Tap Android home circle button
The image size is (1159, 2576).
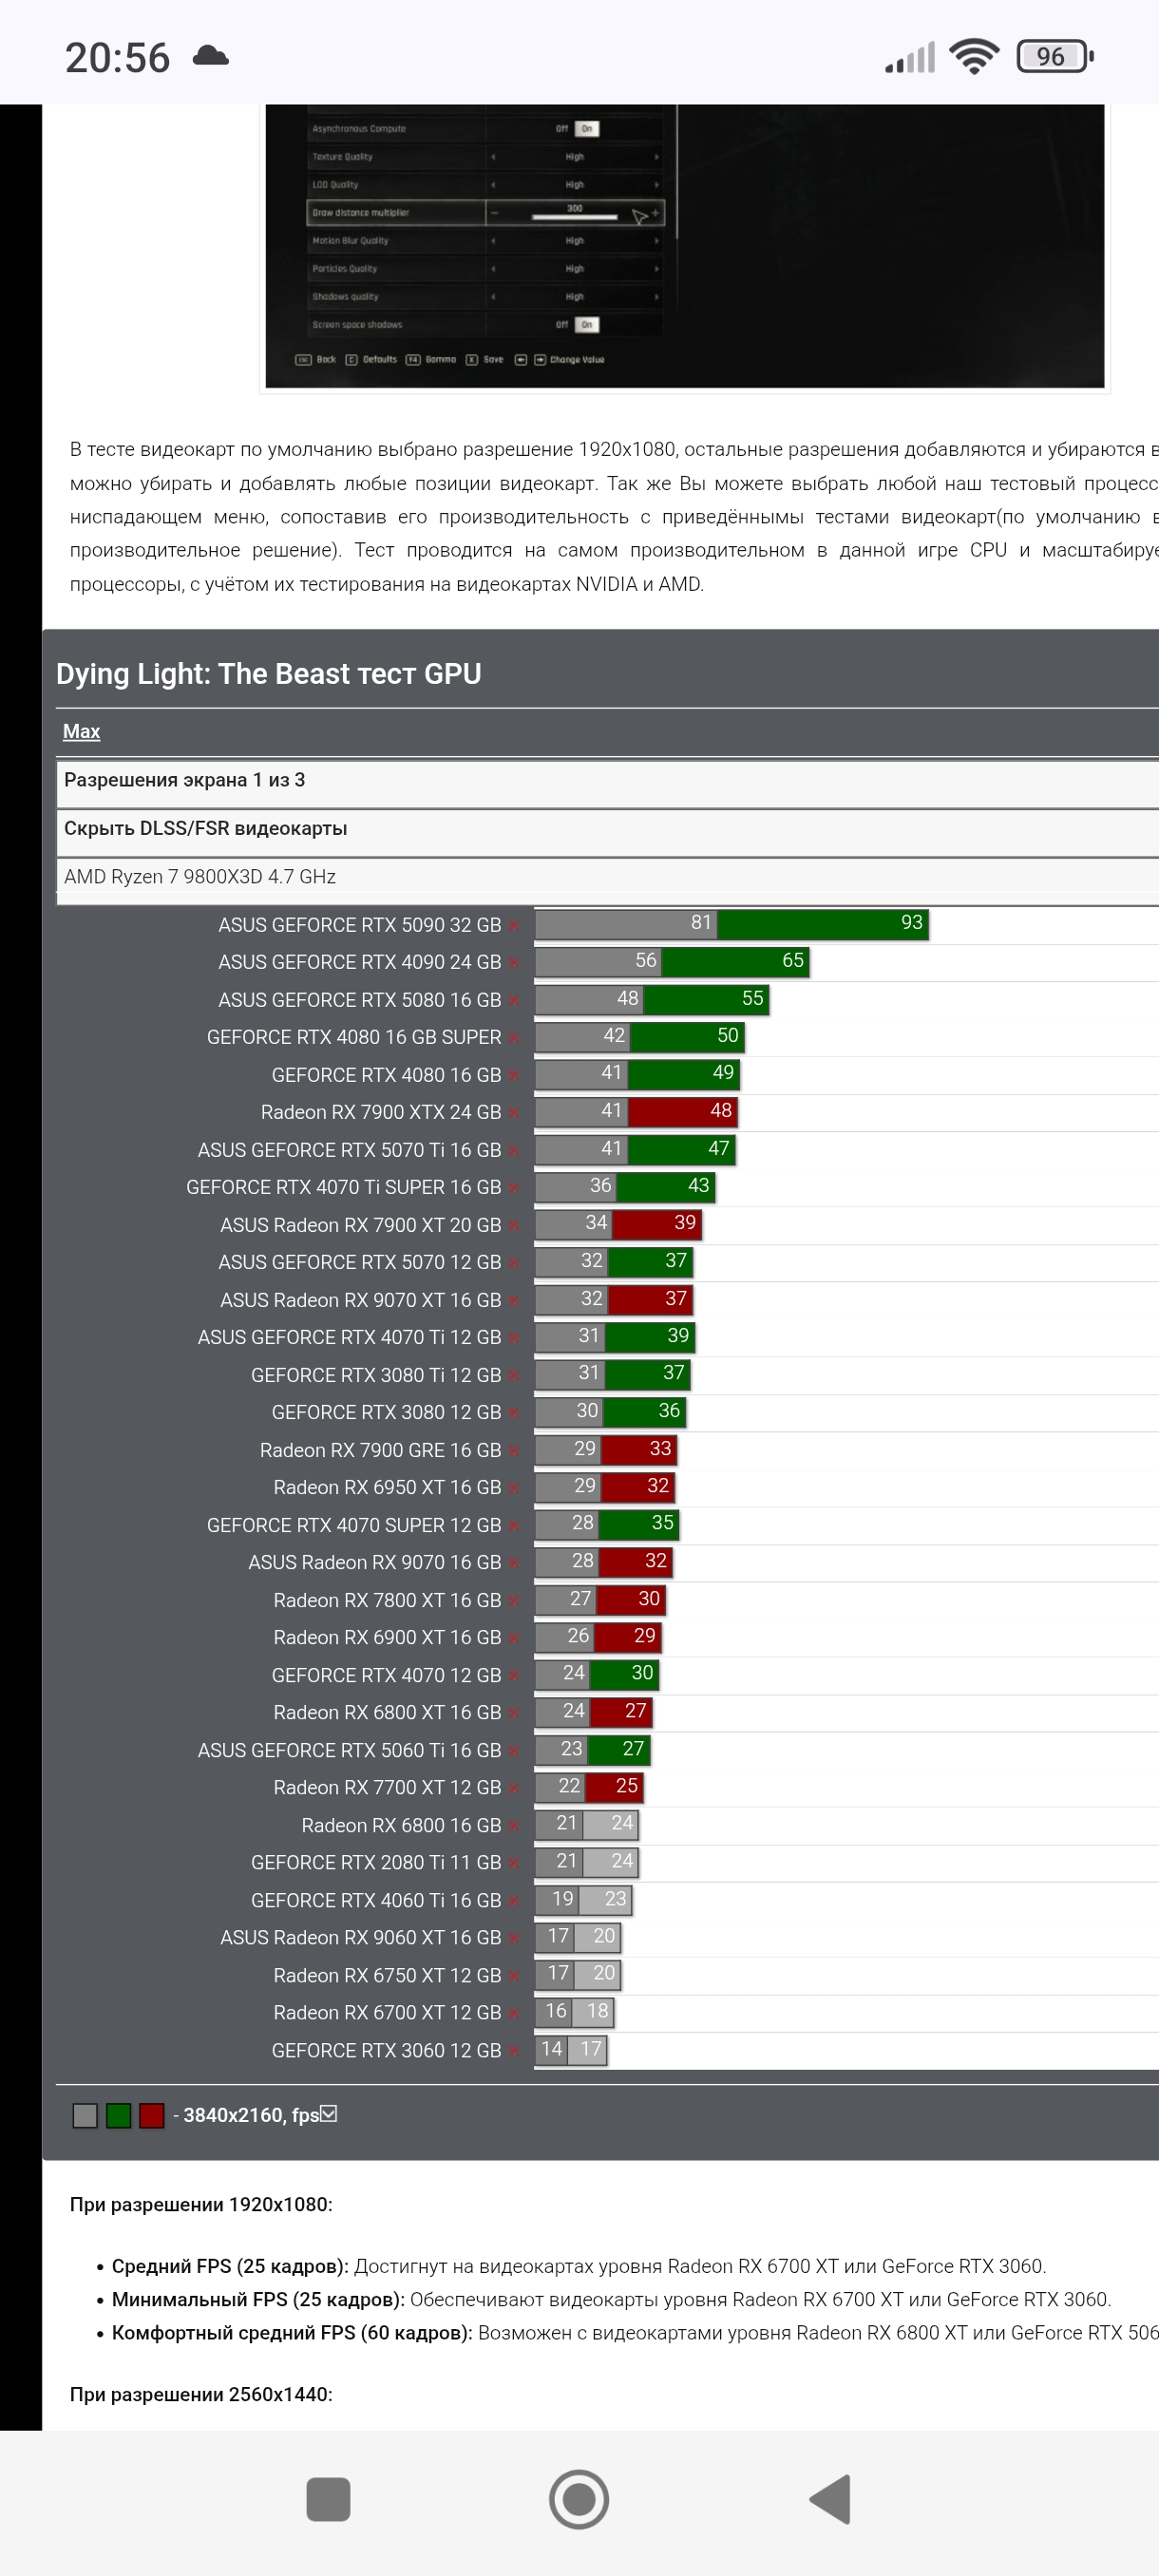coord(579,2499)
